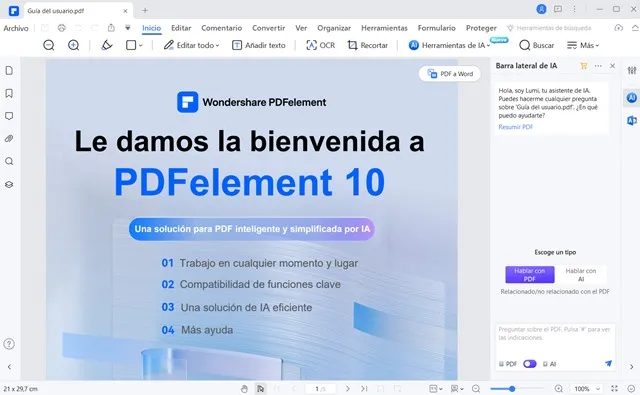640x395 pixels.
Task: Switch to the Formulario tab
Action: (x=436, y=28)
